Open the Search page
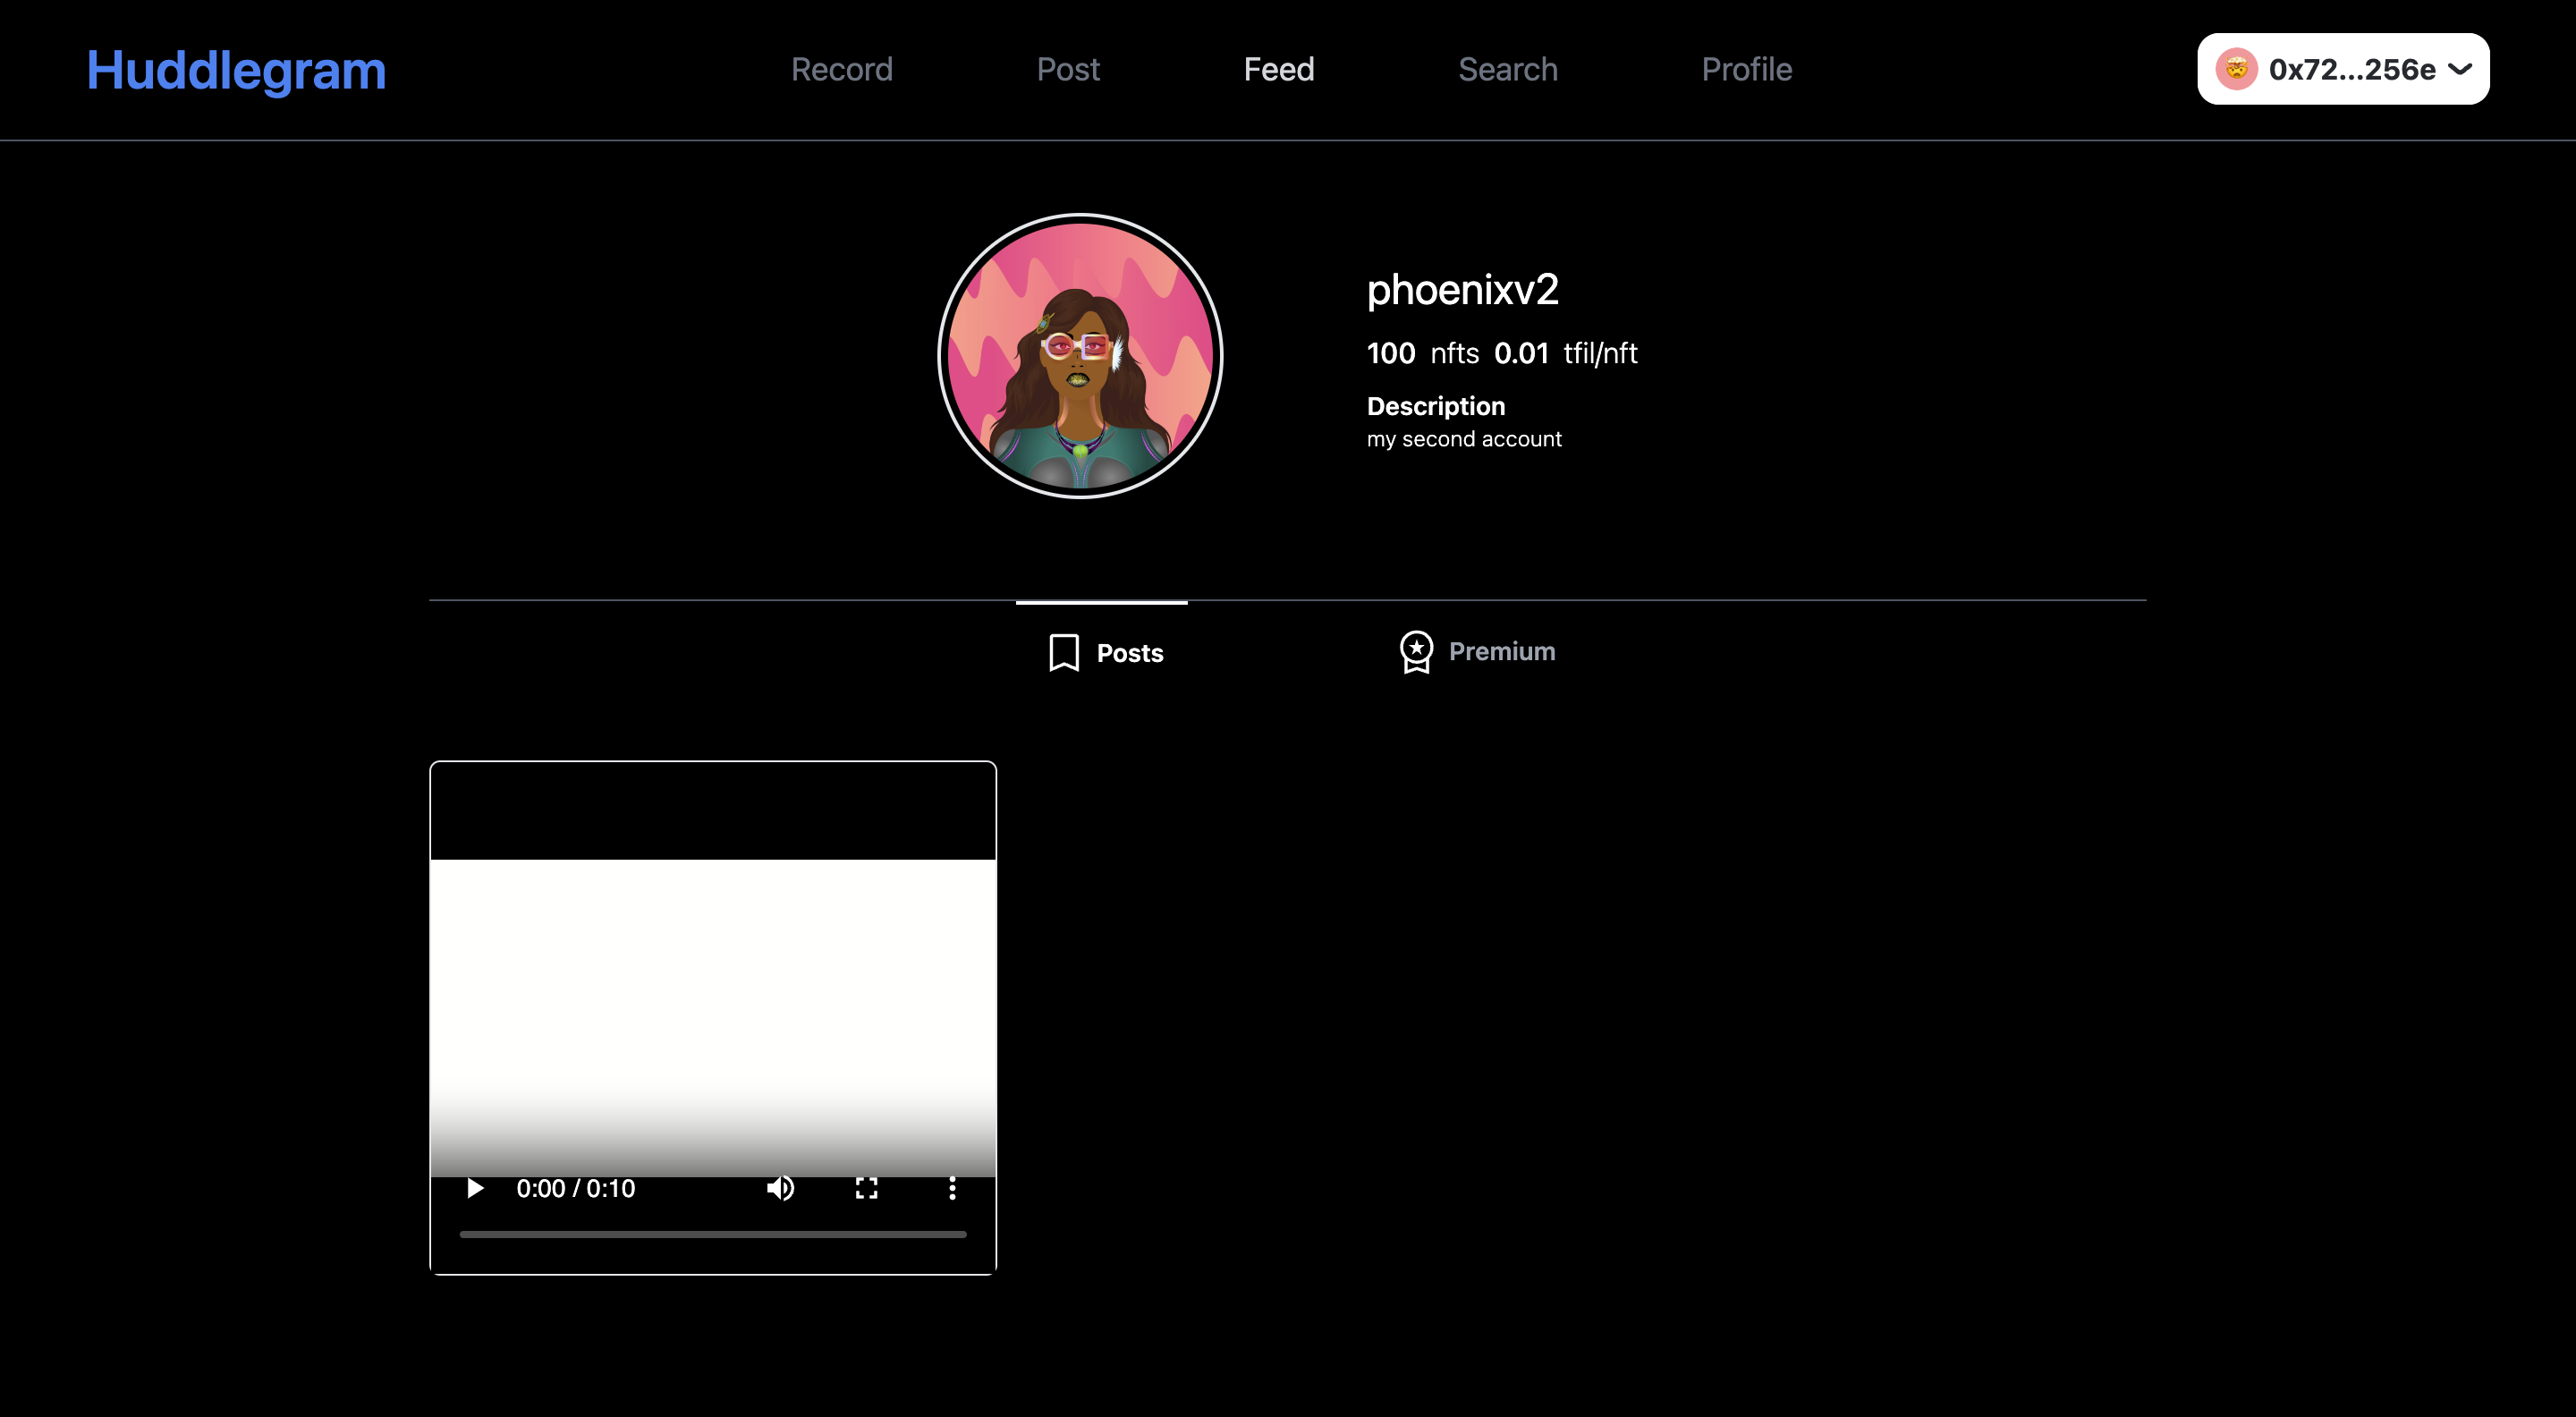 pyautogui.click(x=1507, y=69)
